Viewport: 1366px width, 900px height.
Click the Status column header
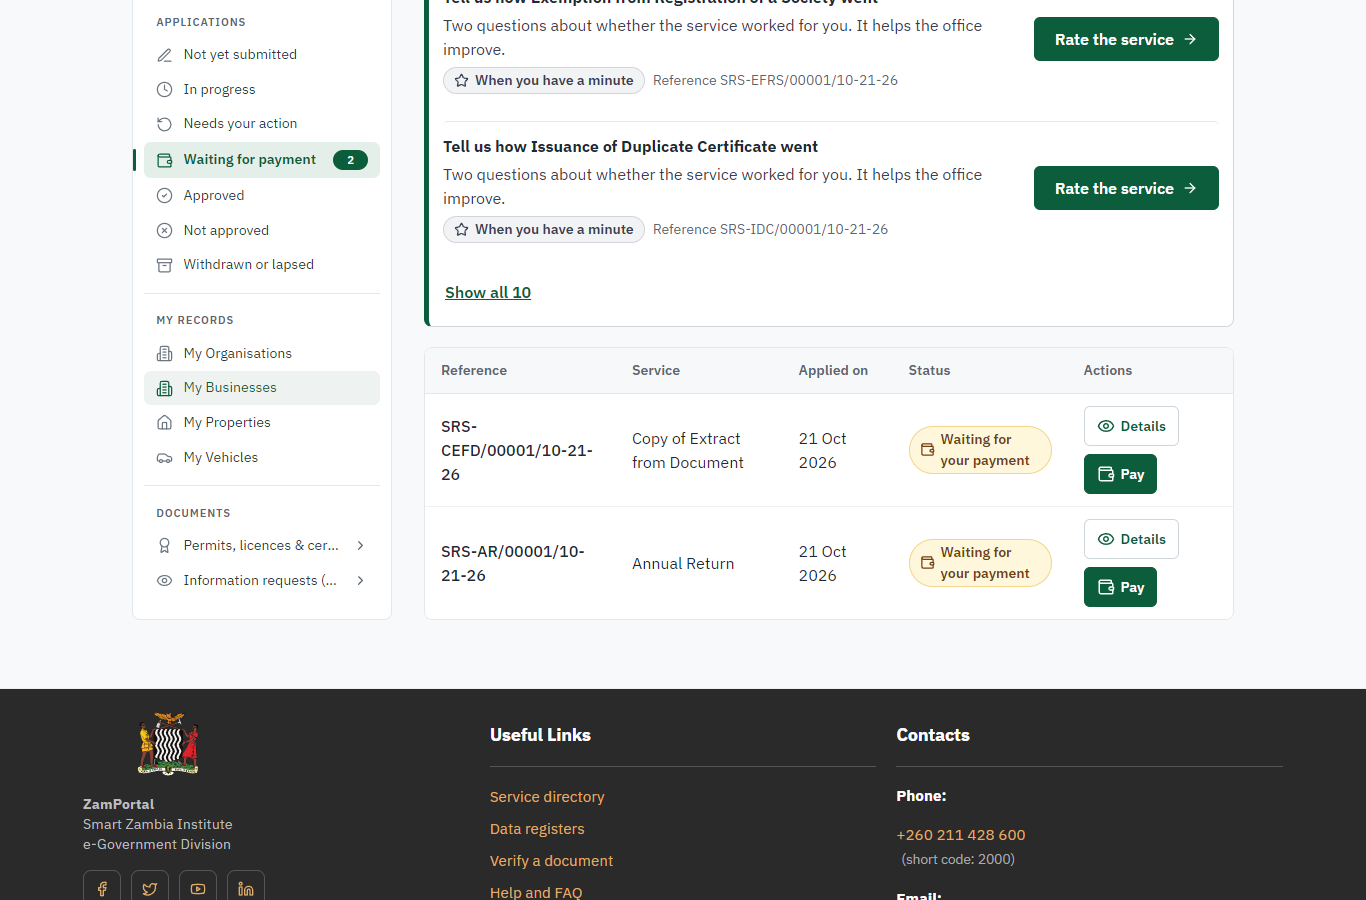(929, 371)
